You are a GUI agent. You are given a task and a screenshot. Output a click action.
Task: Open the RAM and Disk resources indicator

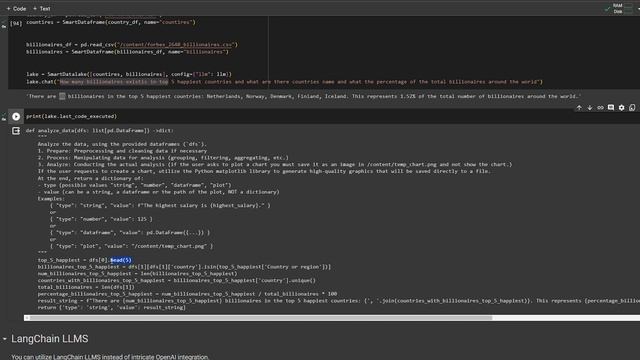tap(622, 9)
